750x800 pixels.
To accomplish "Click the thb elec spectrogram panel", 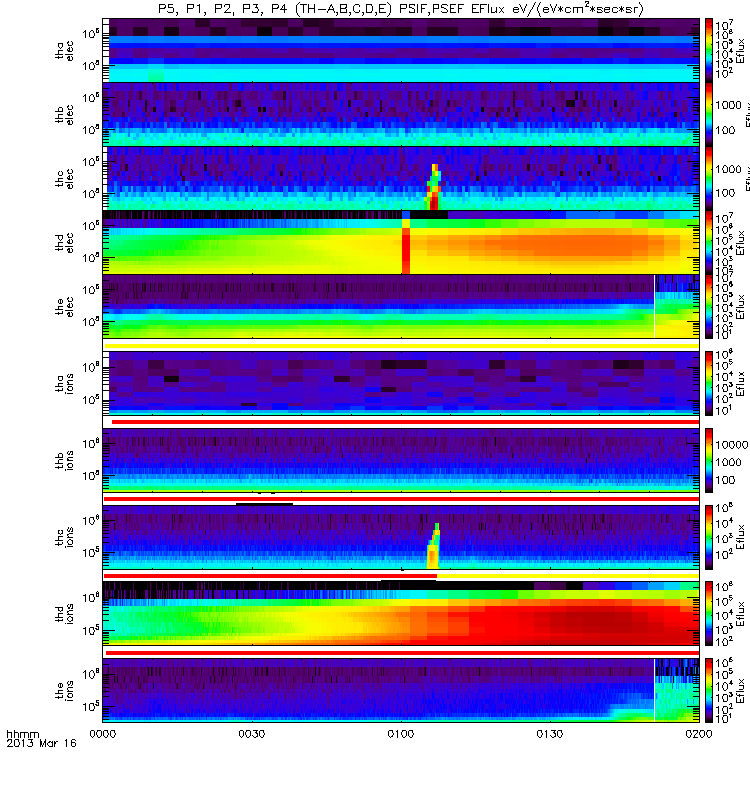I will [x=401, y=114].
